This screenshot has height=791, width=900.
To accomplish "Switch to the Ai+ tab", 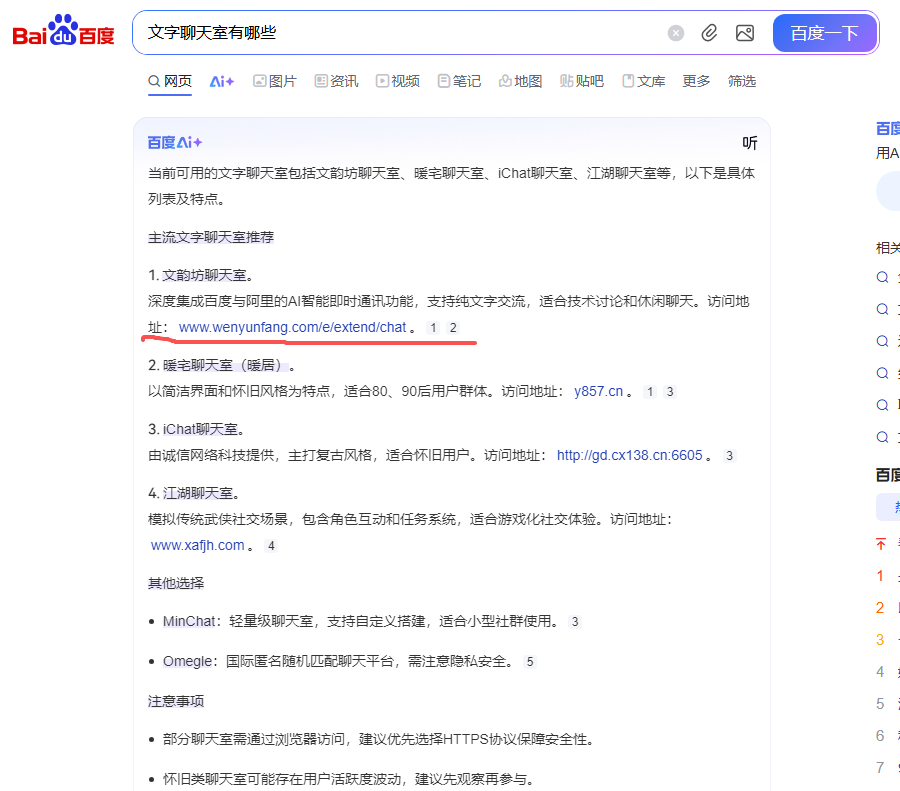I will point(222,82).
